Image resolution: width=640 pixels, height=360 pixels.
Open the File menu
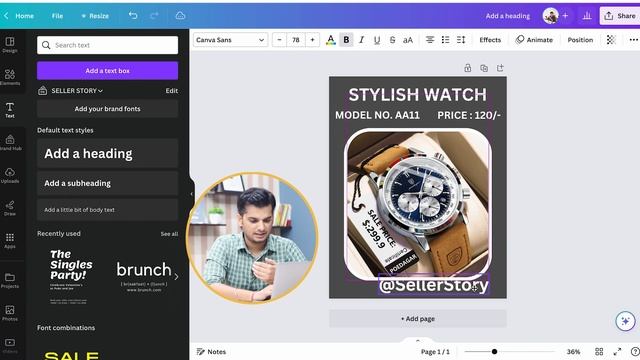(x=57, y=16)
